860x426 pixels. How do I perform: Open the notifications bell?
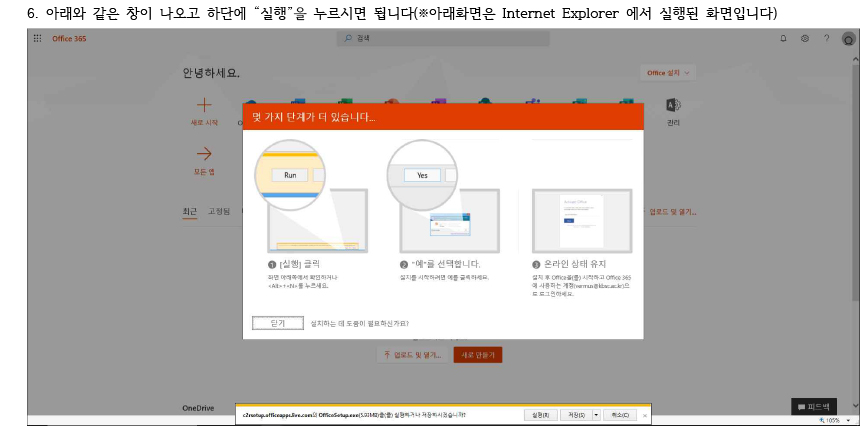pos(783,38)
